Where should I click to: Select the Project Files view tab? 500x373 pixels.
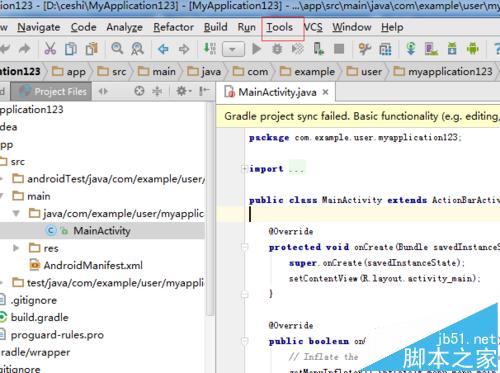[51, 91]
